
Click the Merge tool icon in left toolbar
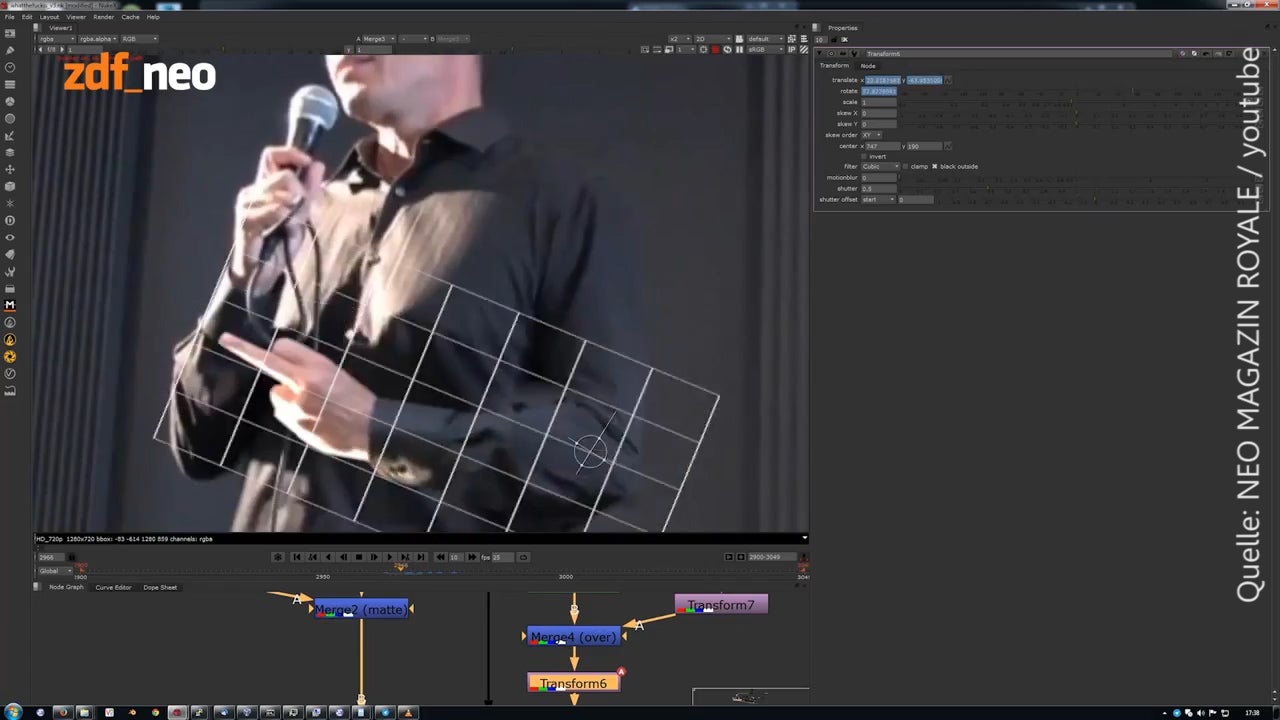click(x=10, y=305)
